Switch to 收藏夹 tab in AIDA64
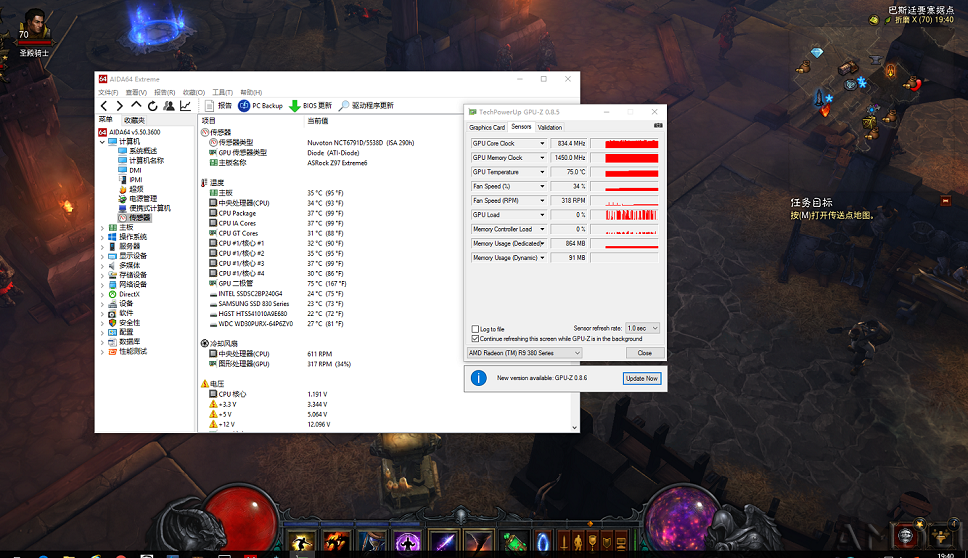Screen dimensions: 968x558 click(134, 120)
